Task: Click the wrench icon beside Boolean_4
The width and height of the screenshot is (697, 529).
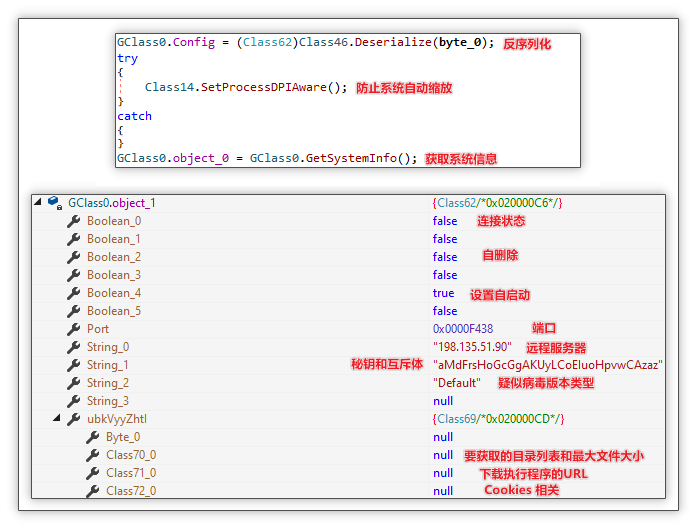Action: click(74, 293)
